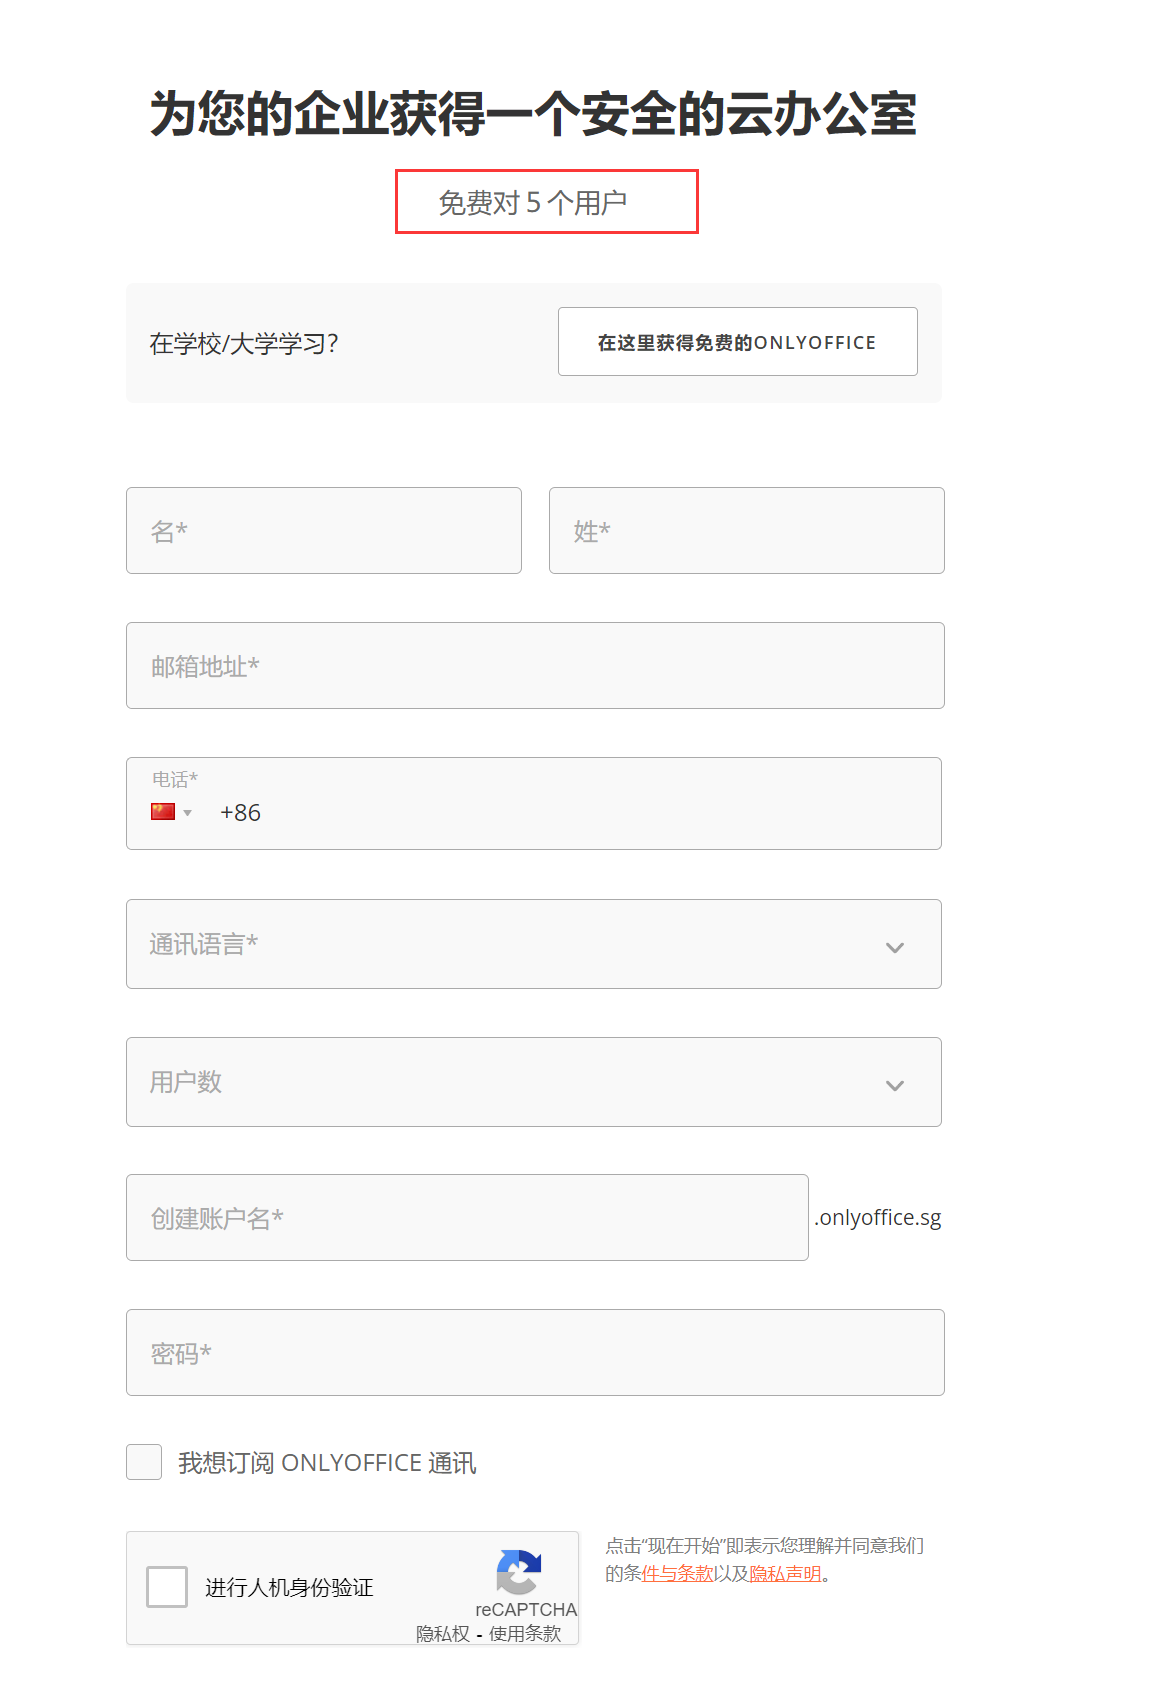The width and height of the screenshot is (1168, 1681).
Task: Focus the 姓* last name field
Action: pos(747,531)
